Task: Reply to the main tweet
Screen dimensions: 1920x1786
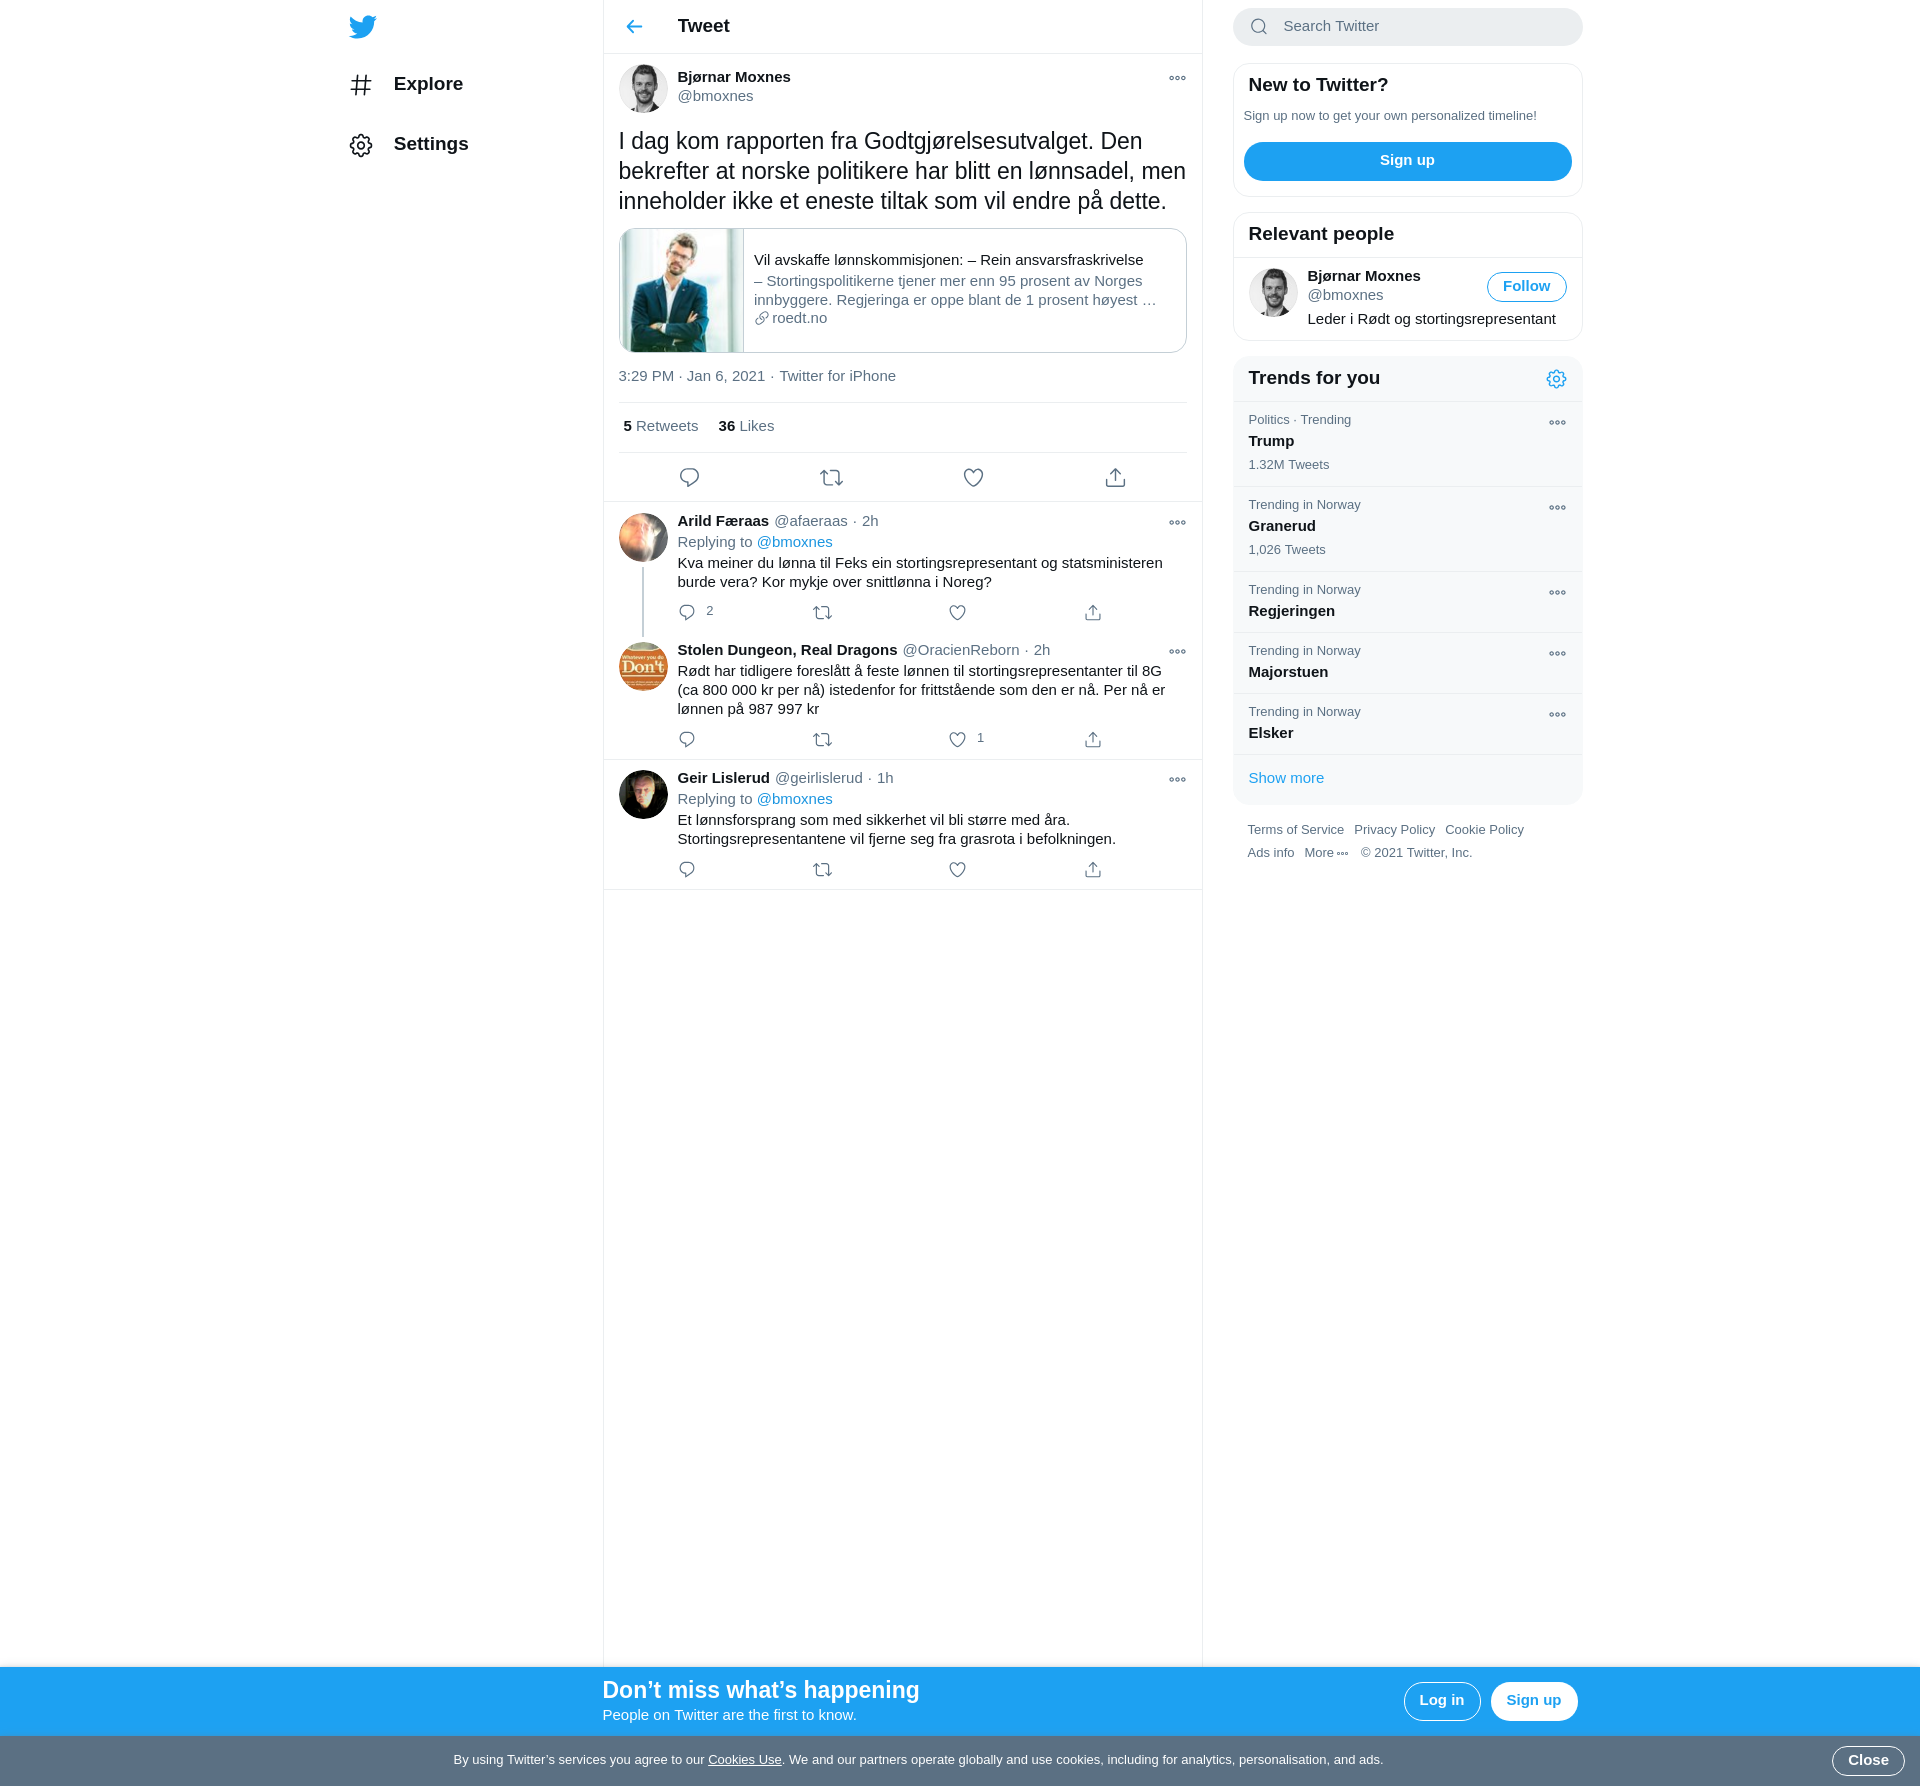Action: 689,478
